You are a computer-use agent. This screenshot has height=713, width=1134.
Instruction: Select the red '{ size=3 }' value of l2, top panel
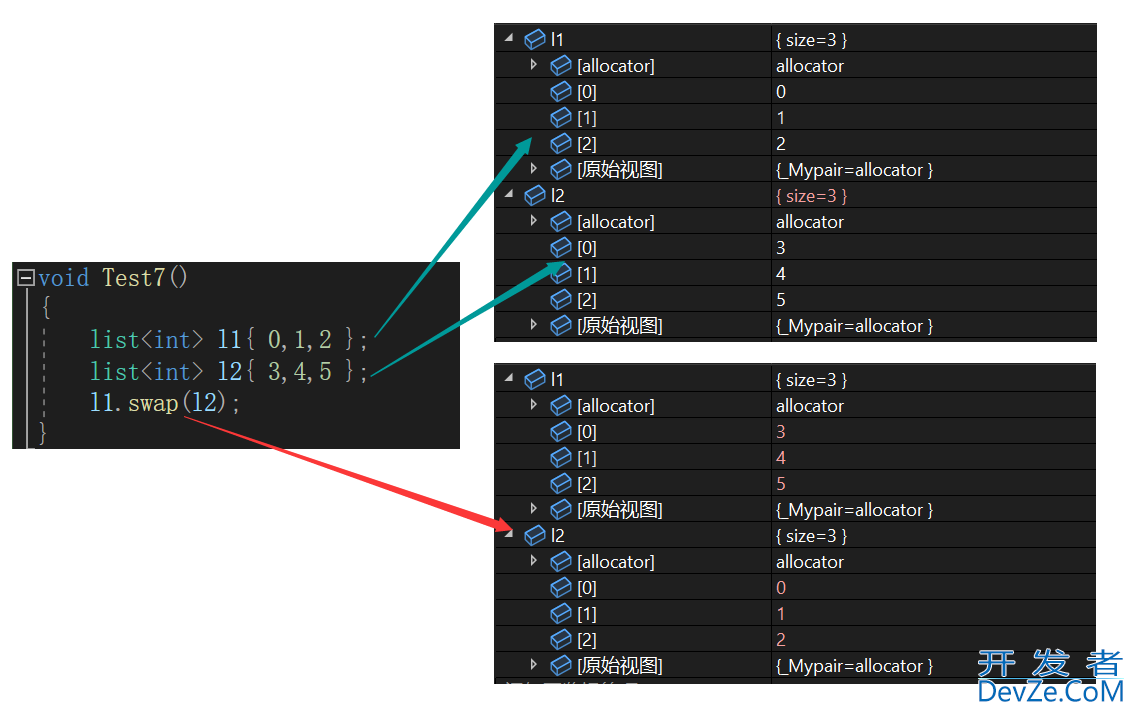tap(811, 196)
